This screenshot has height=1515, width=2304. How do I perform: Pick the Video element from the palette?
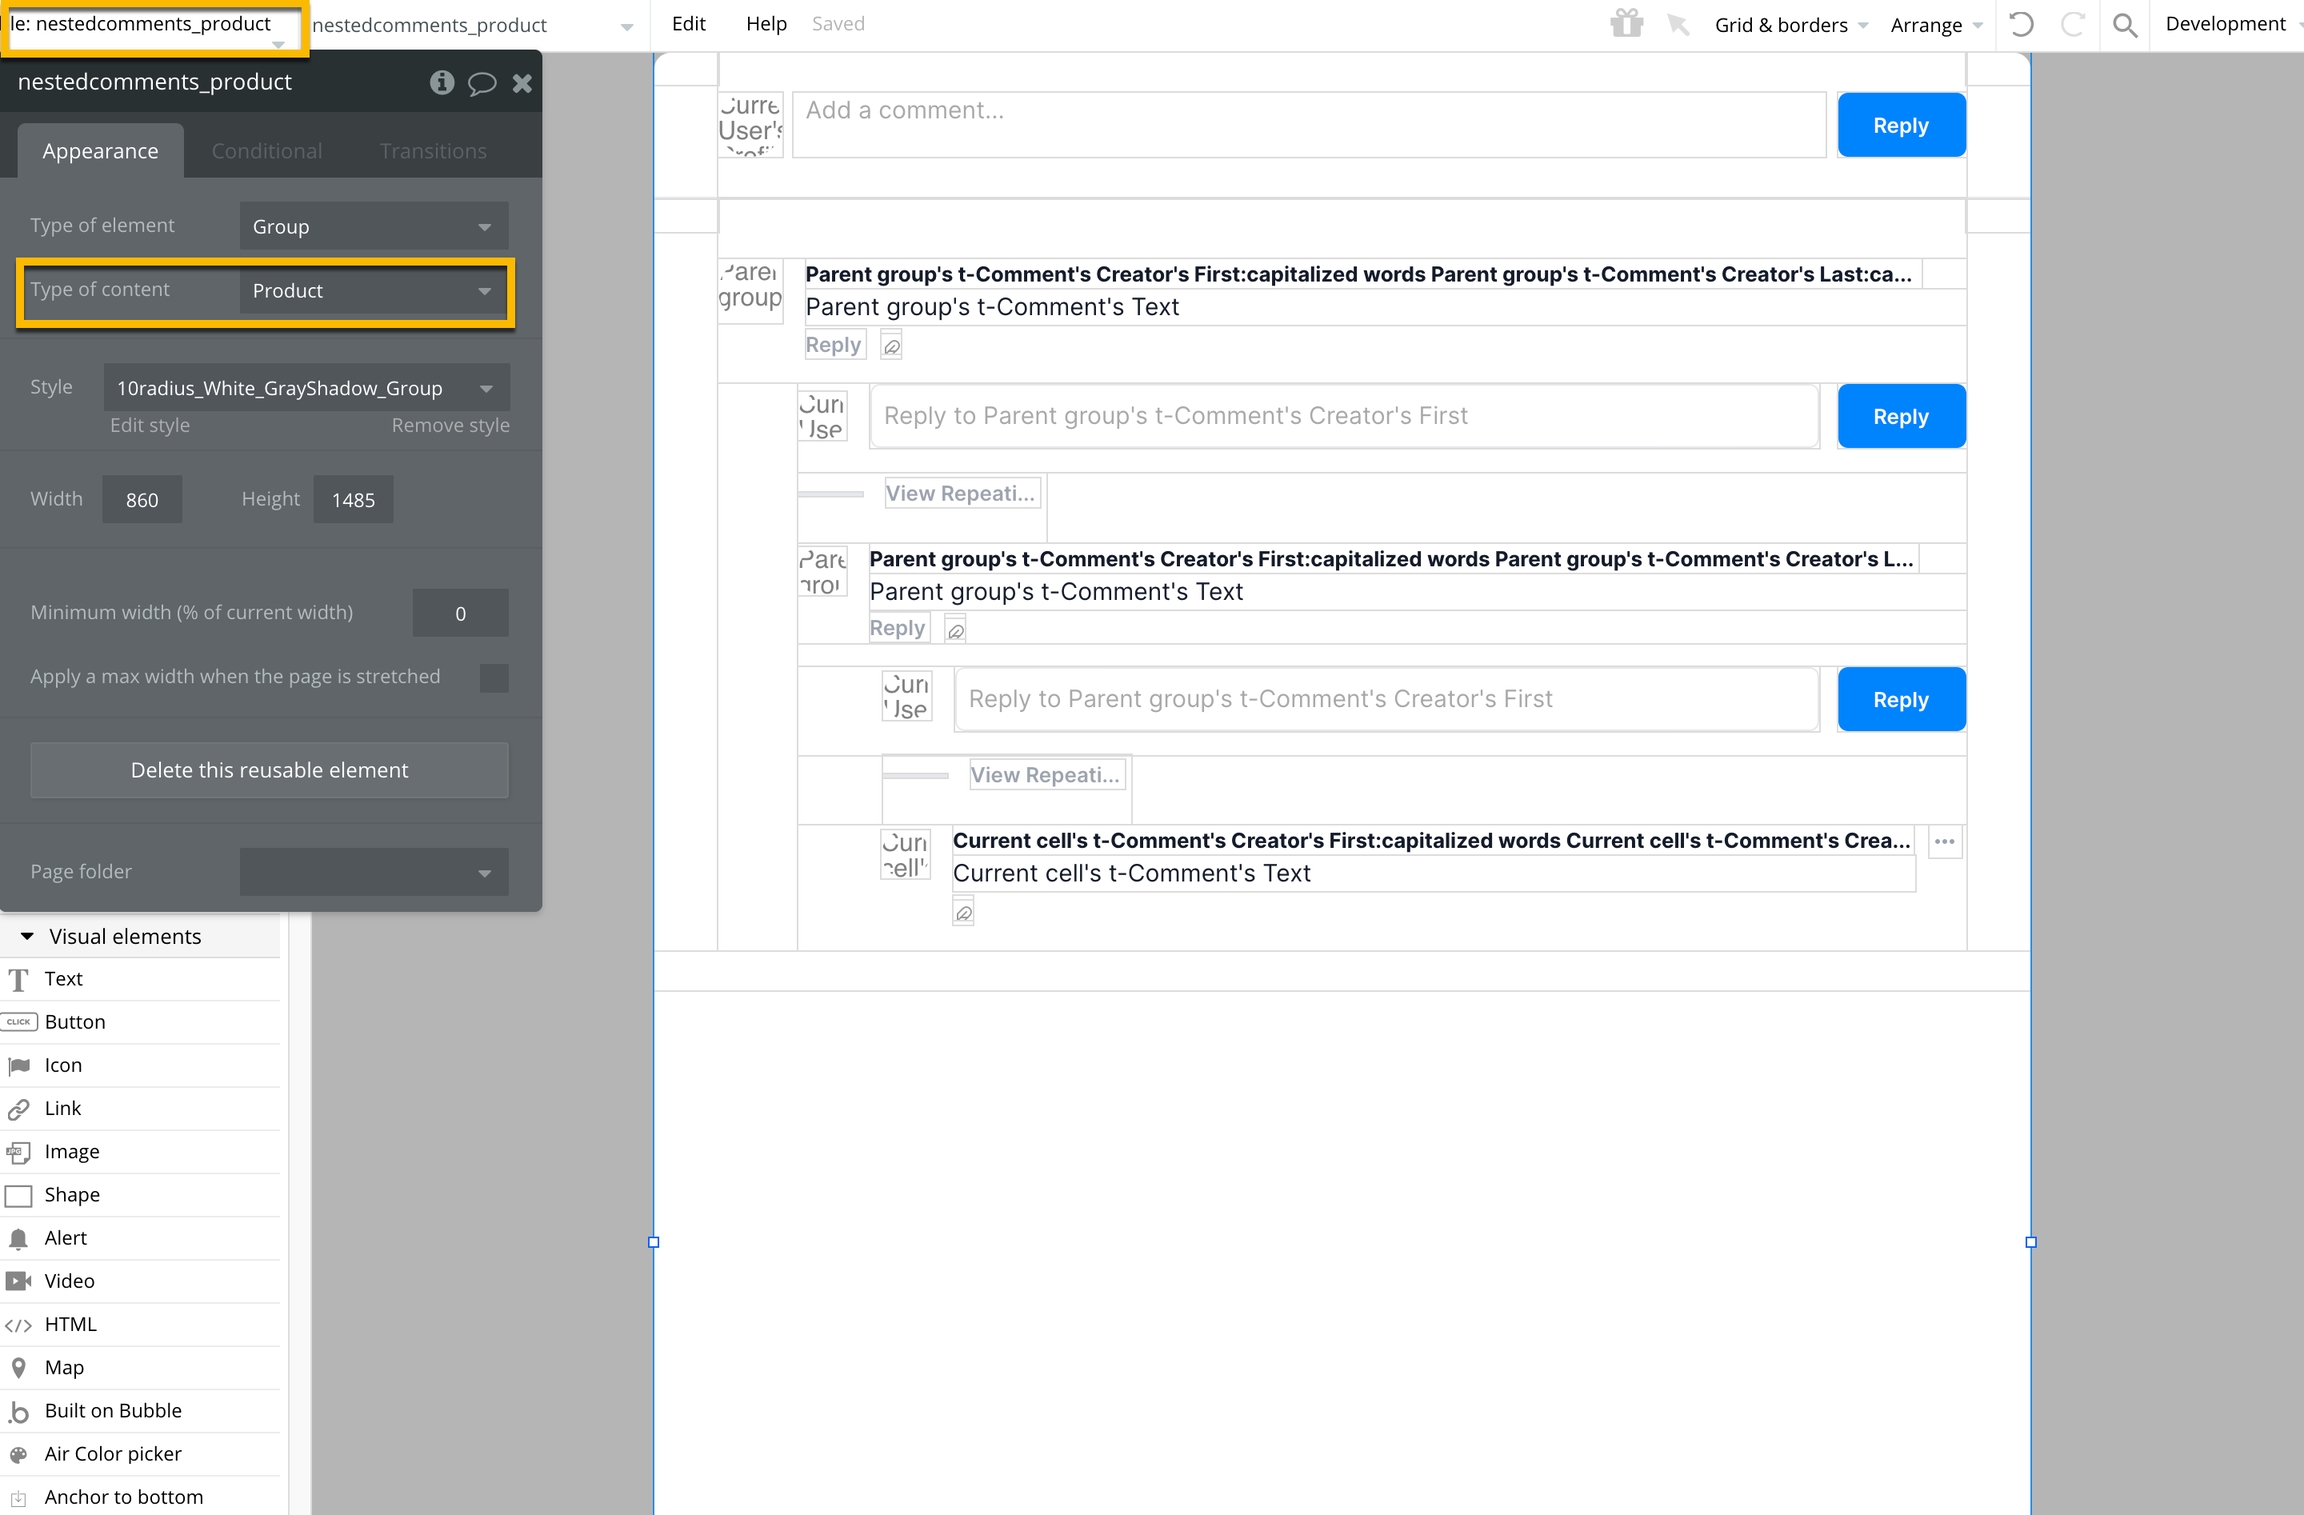click(68, 1280)
